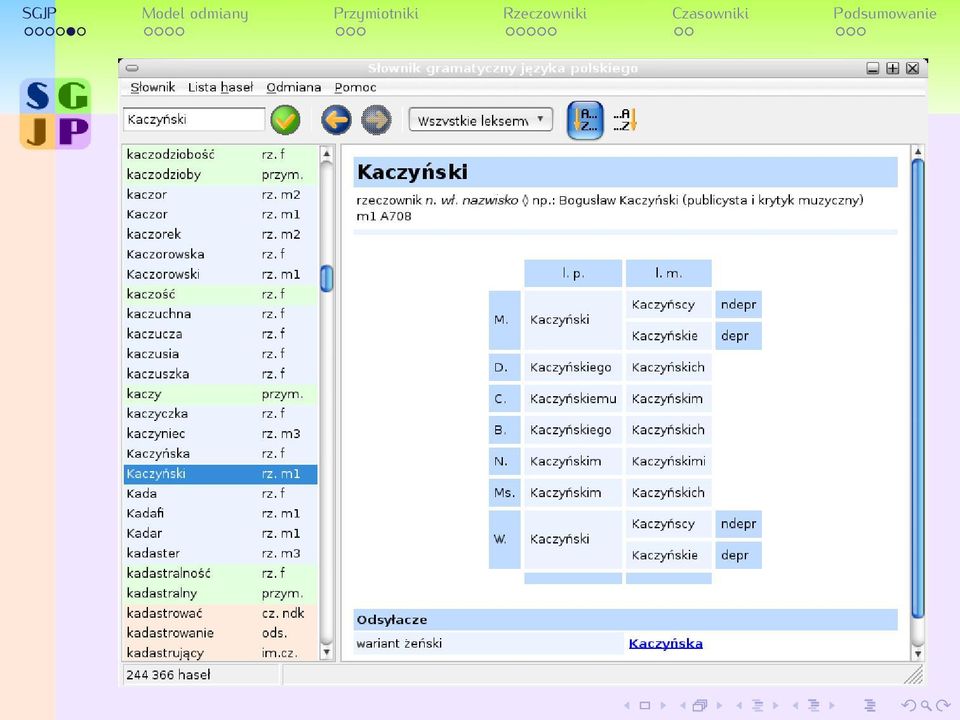The height and width of the screenshot is (720, 960).
Task: Click the content pane scrollbar thumb
Action: coord(917,388)
